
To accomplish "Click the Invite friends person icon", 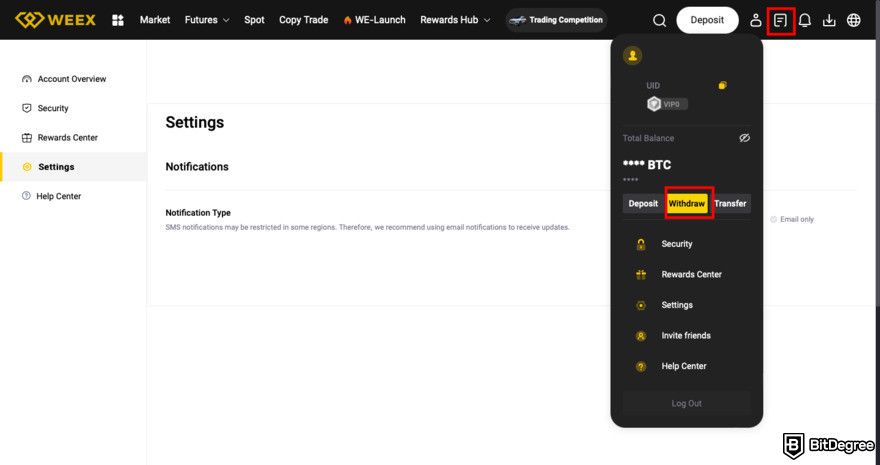I will [x=641, y=335].
